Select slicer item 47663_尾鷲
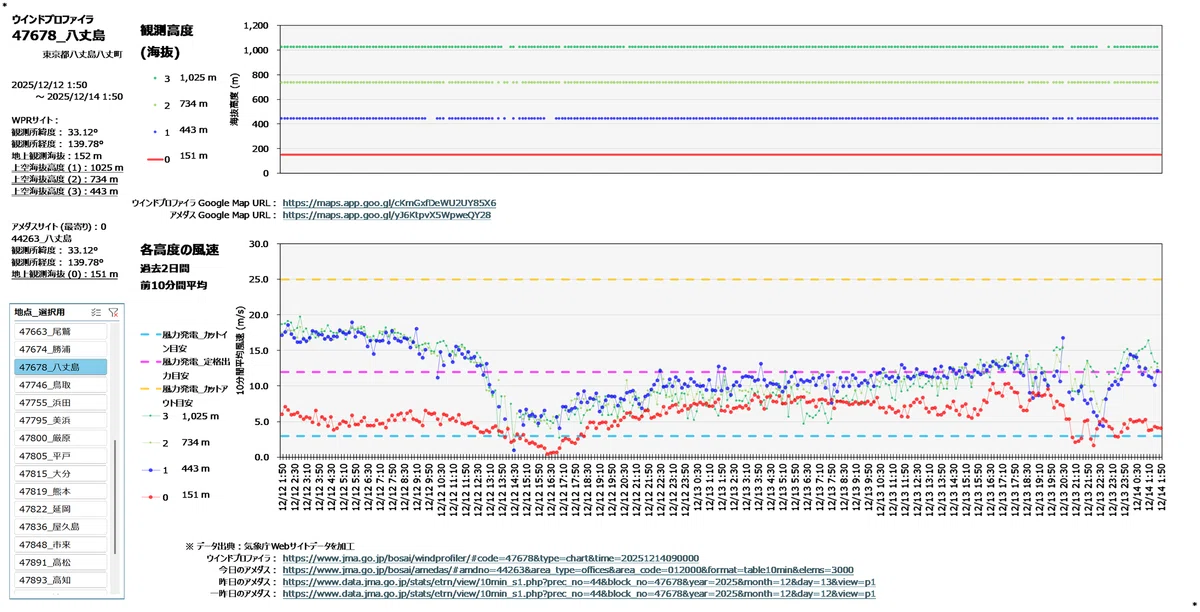The width and height of the screenshot is (1200, 612). point(61,331)
